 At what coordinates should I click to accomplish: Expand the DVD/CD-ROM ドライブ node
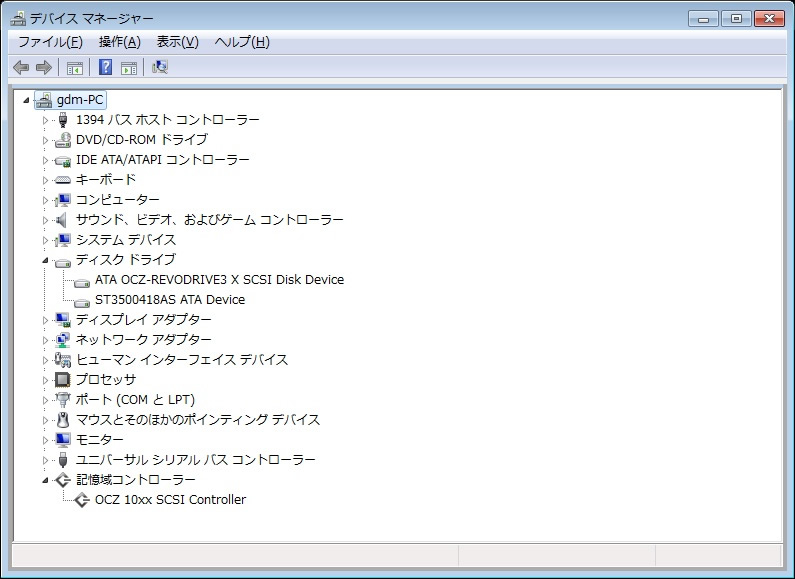45,140
